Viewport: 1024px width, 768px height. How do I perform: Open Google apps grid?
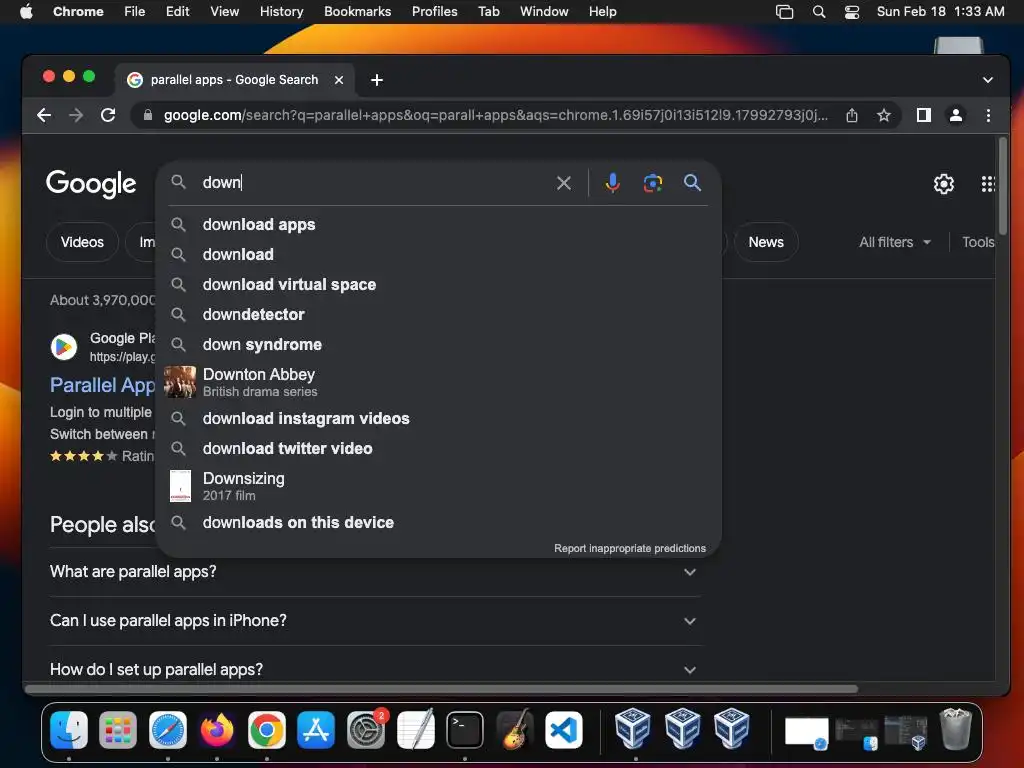pos(988,184)
